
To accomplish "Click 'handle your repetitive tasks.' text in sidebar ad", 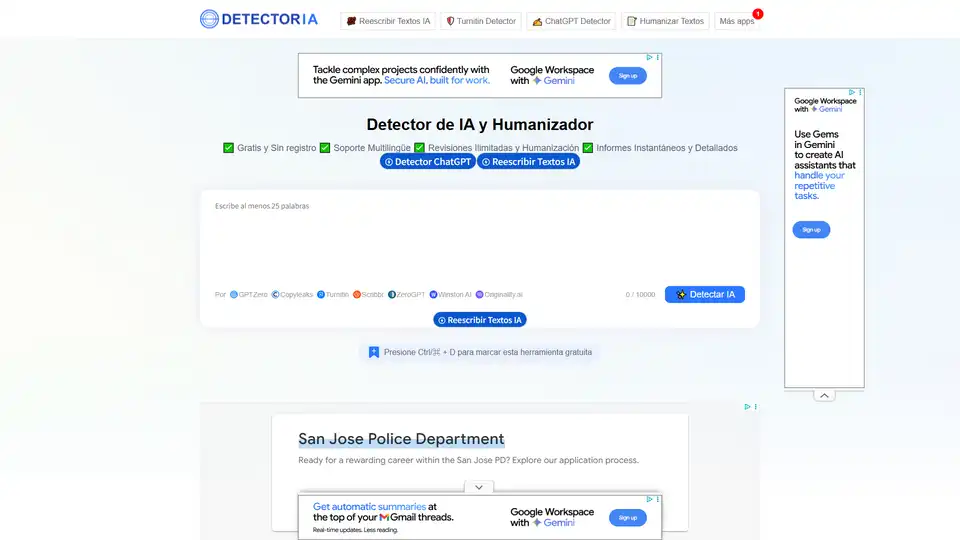I will [819, 186].
